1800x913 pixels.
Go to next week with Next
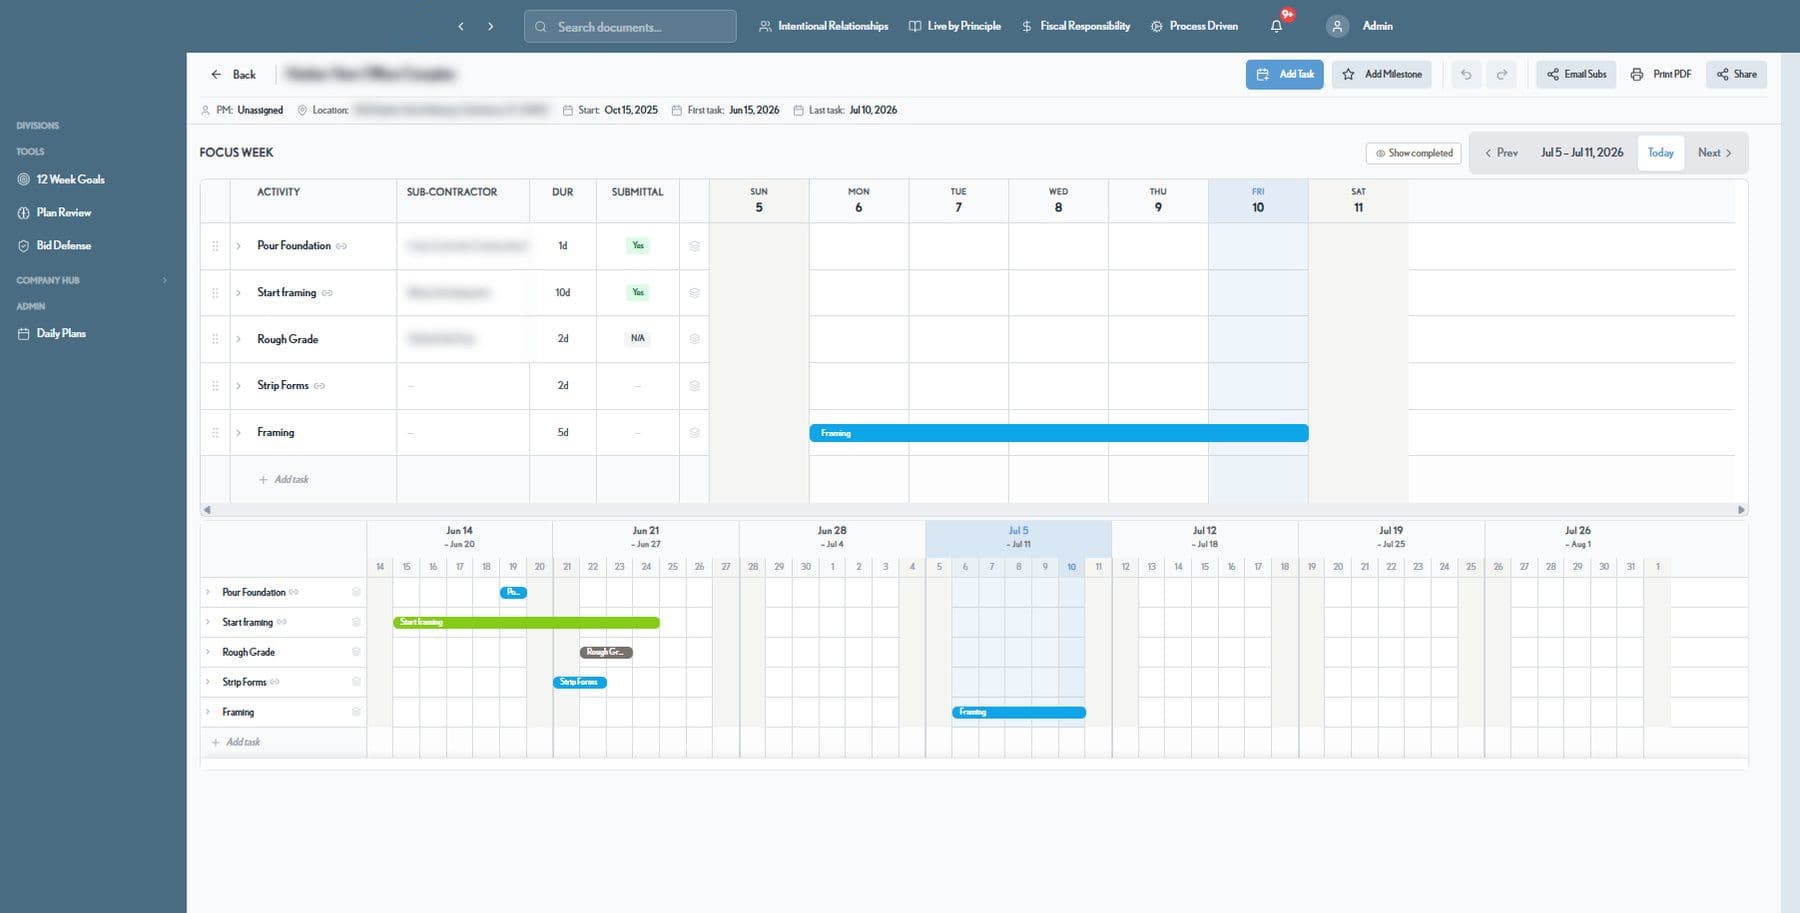click(1715, 153)
